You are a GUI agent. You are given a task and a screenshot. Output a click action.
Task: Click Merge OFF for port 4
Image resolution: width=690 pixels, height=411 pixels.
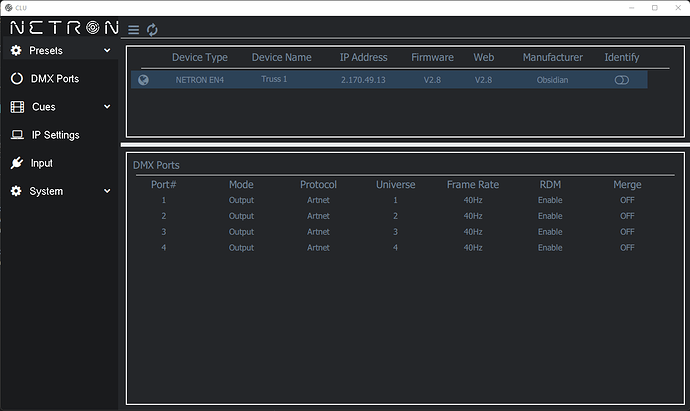pos(627,248)
